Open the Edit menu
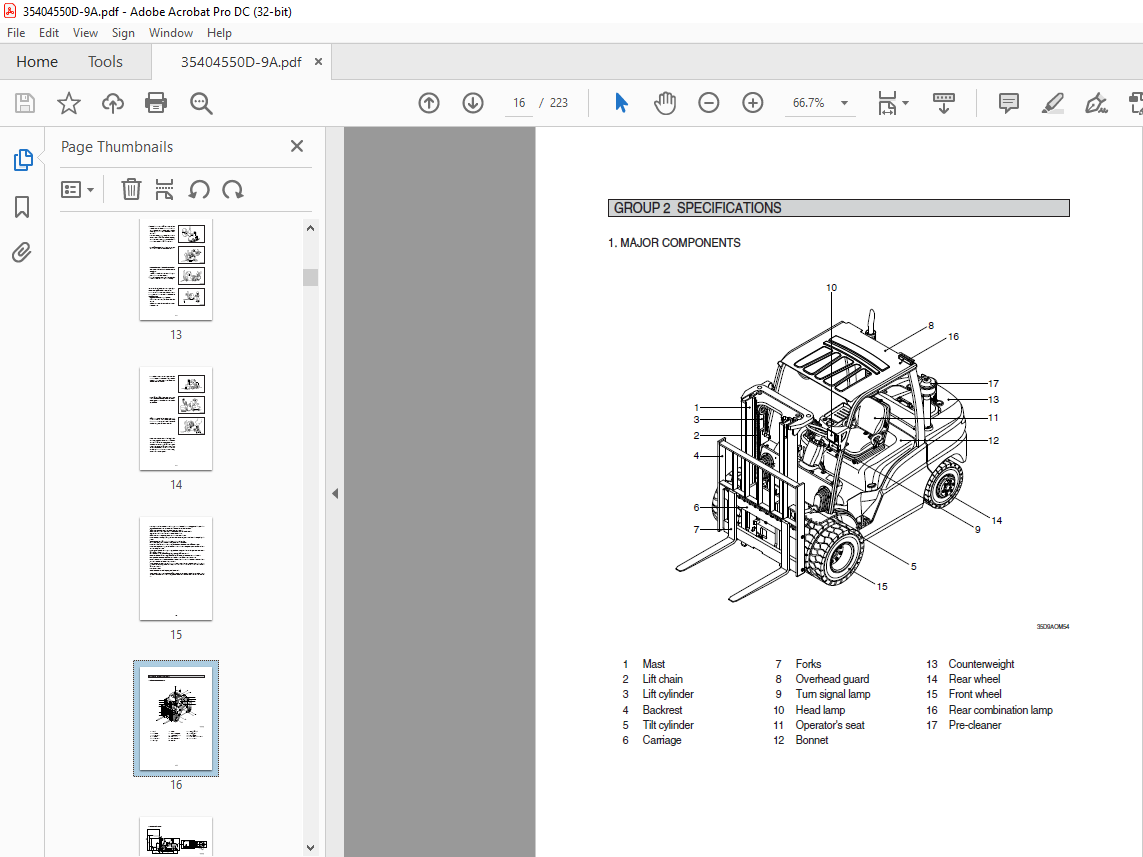Screen dimensions: 1143x857 [49, 33]
